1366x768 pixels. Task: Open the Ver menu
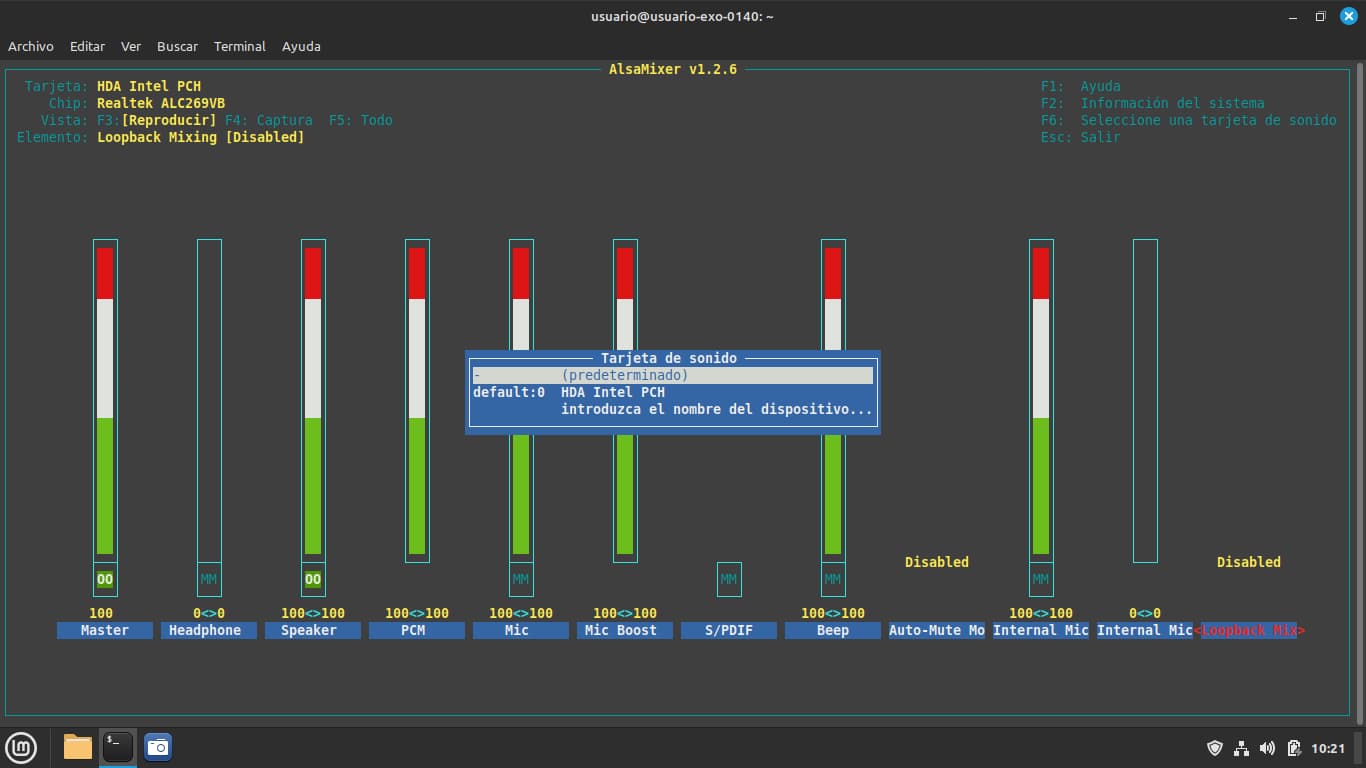coord(131,46)
